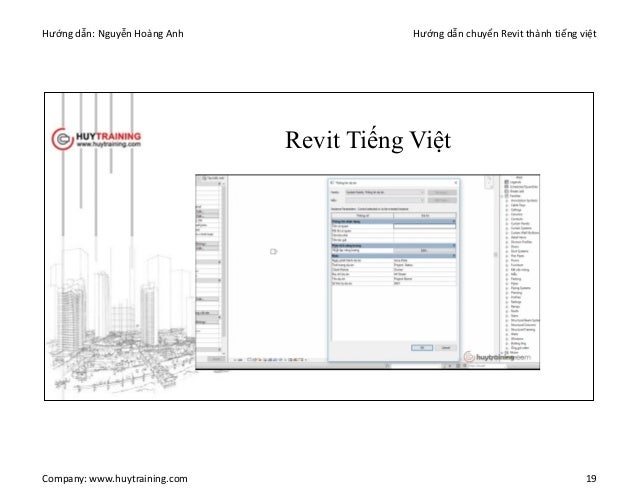Select Ceilings under Families

click(516, 210)
